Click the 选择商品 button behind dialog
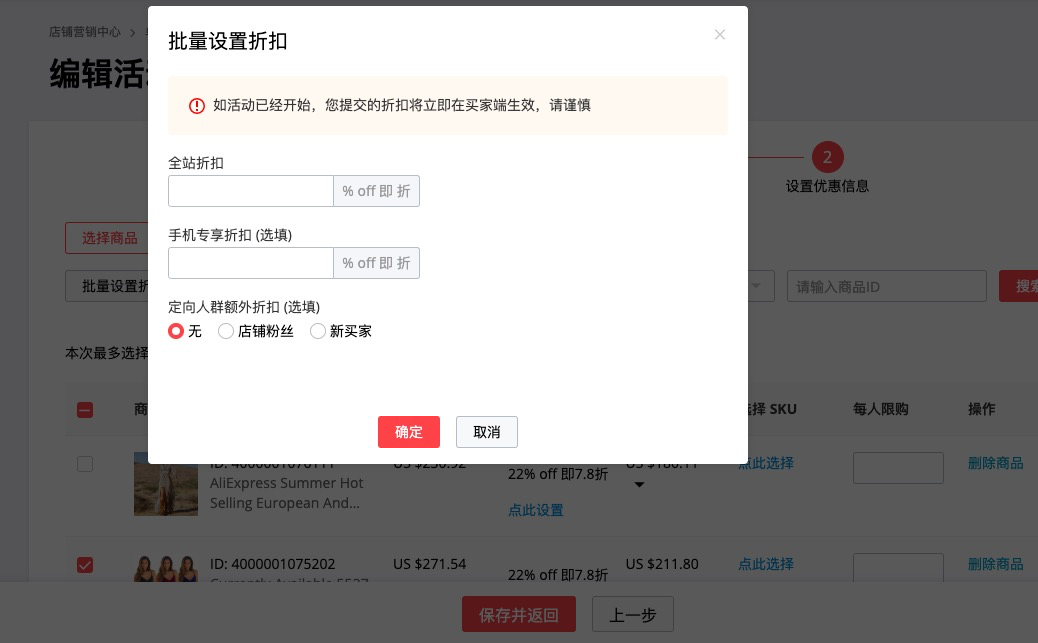Screen dimensions: 1038x643 pos(107,238)
